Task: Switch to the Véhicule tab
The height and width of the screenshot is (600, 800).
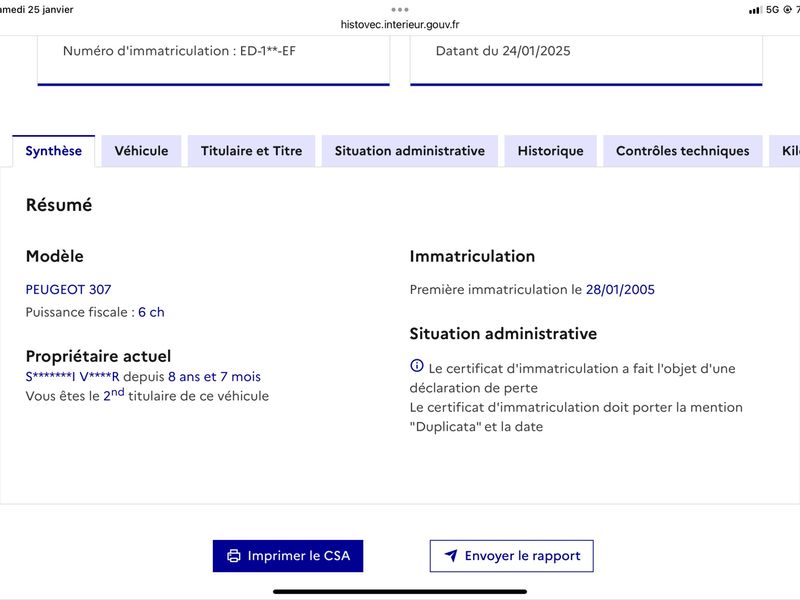Action: (x=141, y=151)
